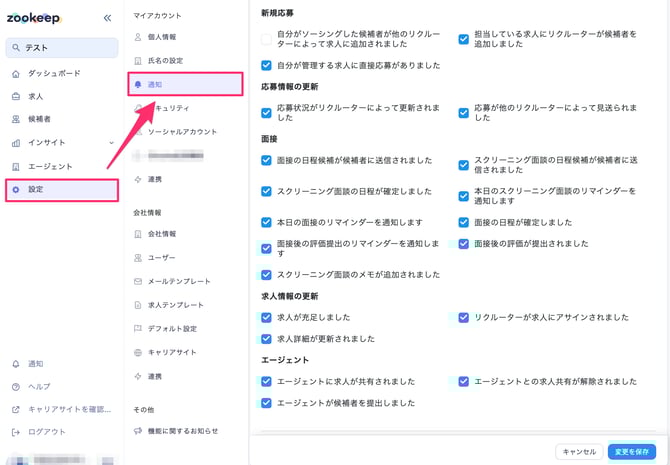Uncheck 自分が管理する求人に直接応募がありました

(x=266, y=65)
